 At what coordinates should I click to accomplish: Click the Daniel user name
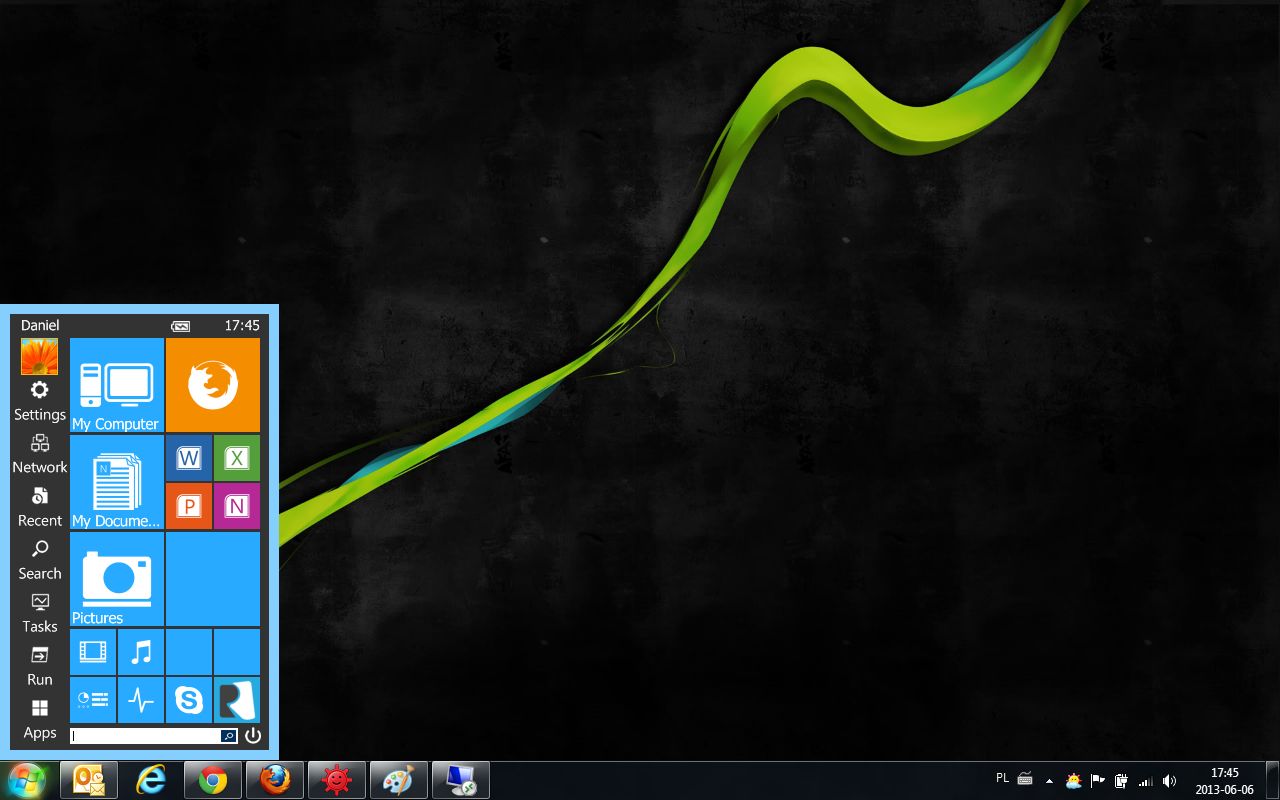point(40,325)
